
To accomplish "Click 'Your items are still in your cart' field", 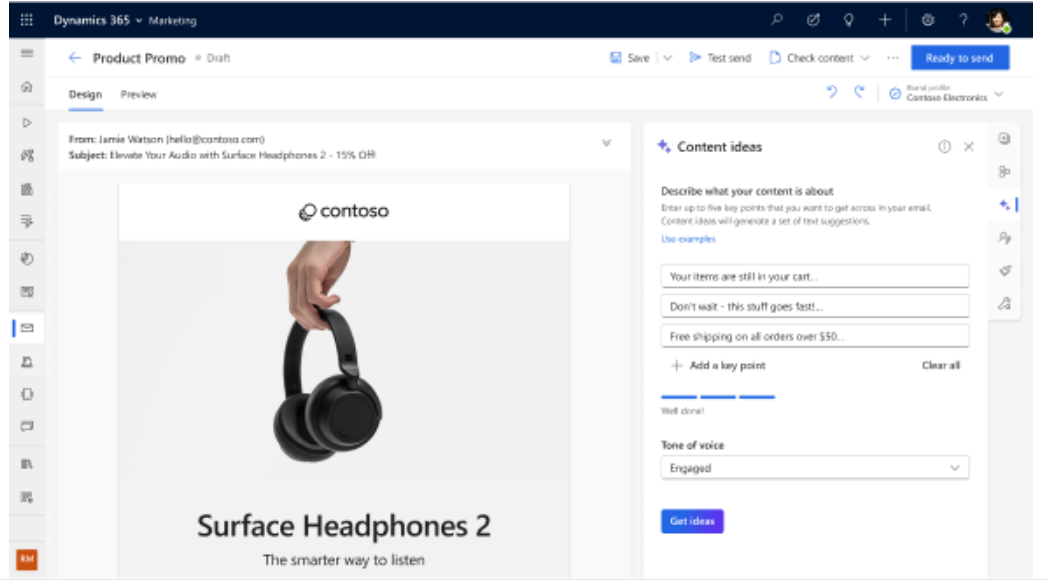I will pyautogui.click(x=815, y=276).
